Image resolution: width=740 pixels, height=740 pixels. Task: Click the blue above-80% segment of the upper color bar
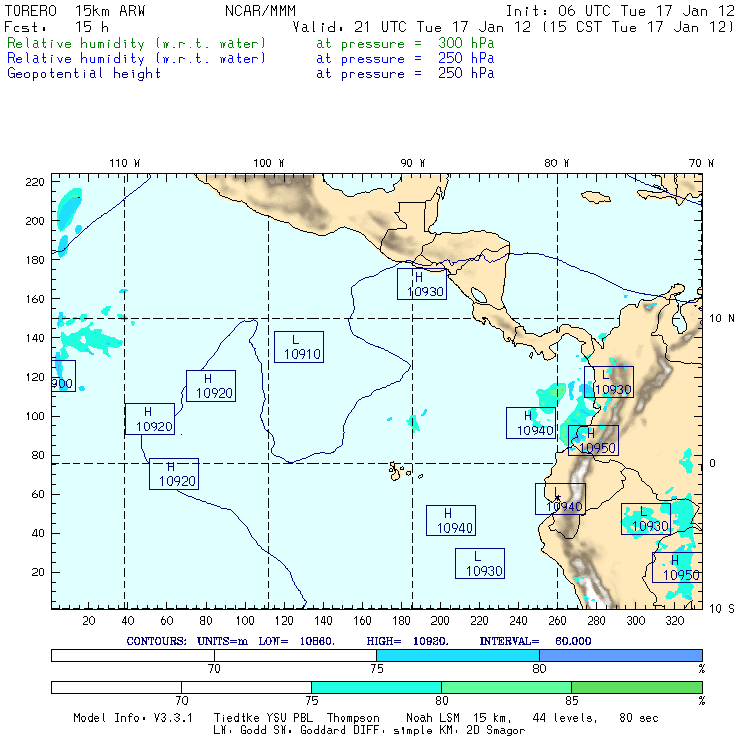621,655
